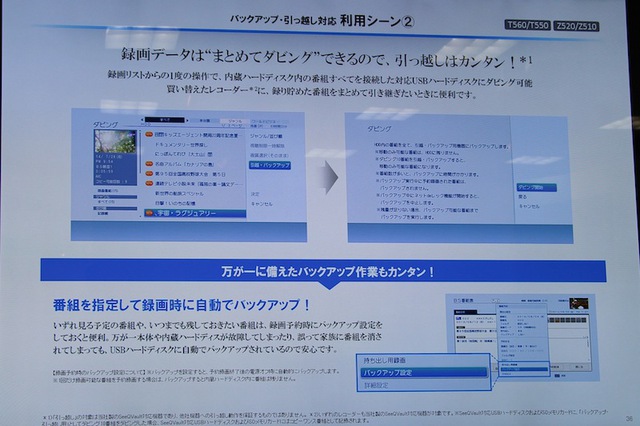Image resolution: width=640 pixels, height=426 pixels.
Task: Click orange icon on 宇宙・ラグジュアリー row
Action: coord(149,213)
